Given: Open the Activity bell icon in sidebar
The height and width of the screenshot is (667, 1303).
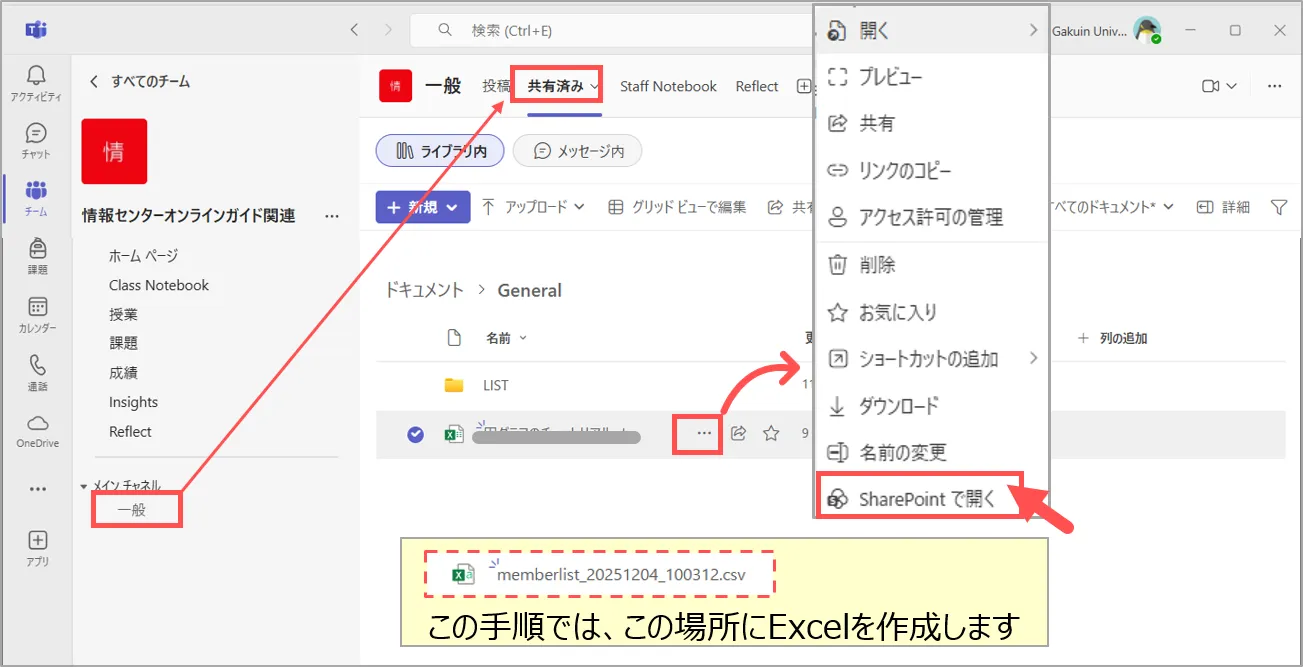Looking at the screenshot, I should point(36,82).
